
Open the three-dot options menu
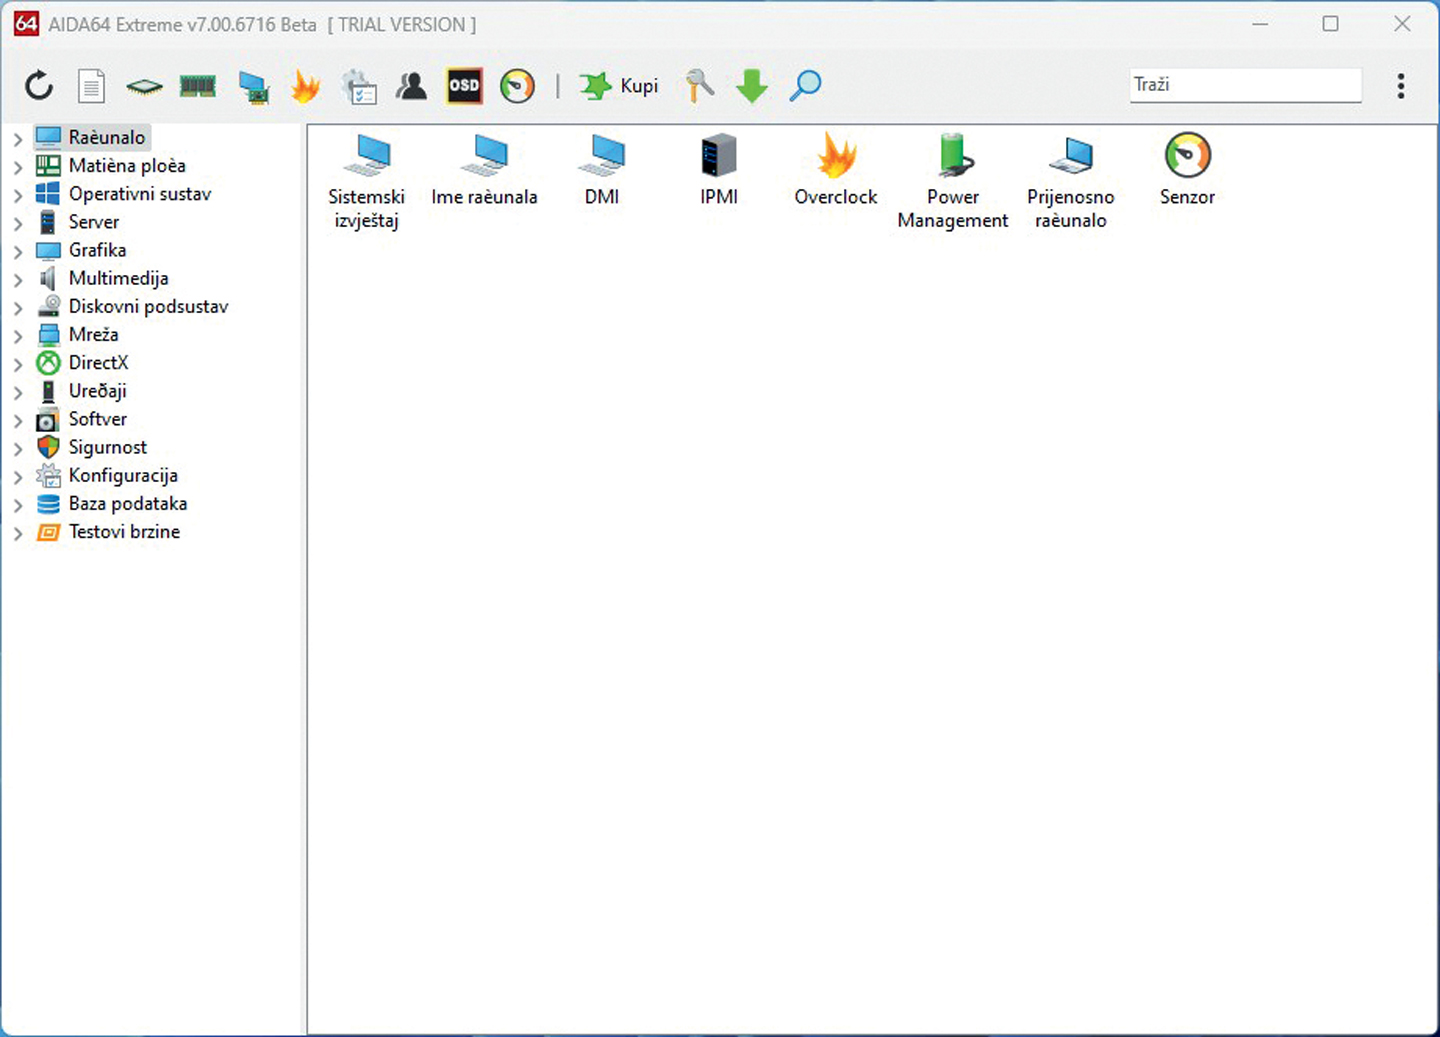click(x=1401, y=86)
